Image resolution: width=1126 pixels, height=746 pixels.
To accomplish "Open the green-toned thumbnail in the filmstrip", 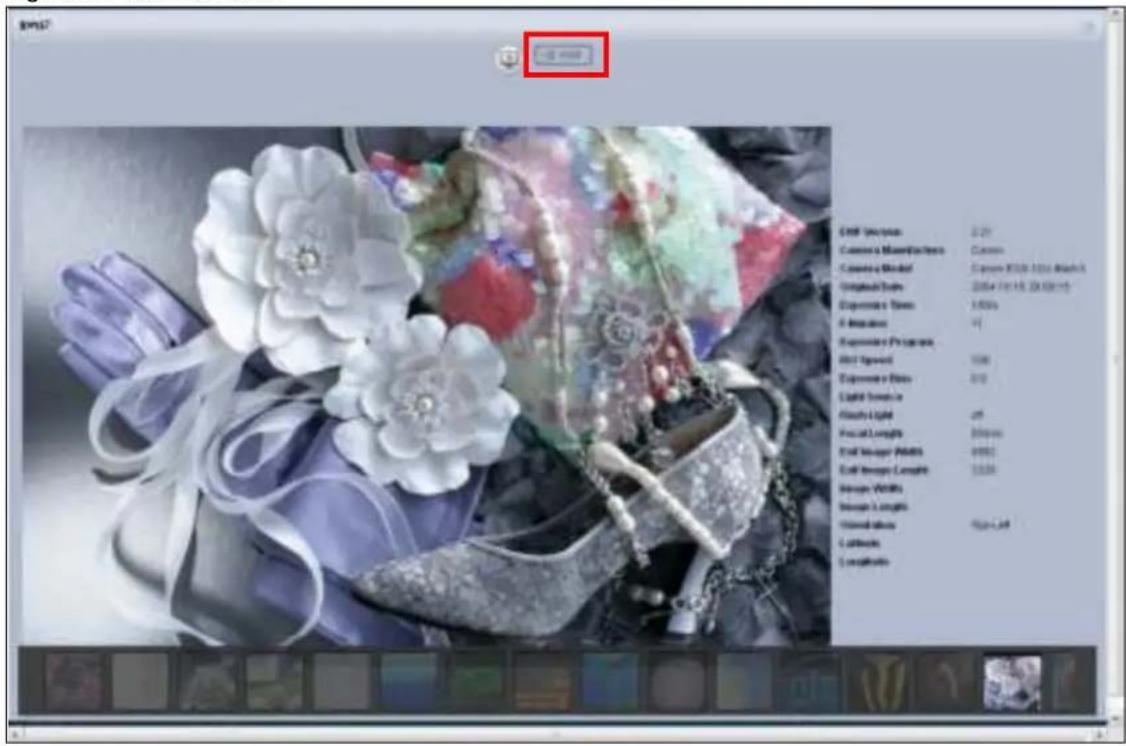I will [x=476, y=682].
